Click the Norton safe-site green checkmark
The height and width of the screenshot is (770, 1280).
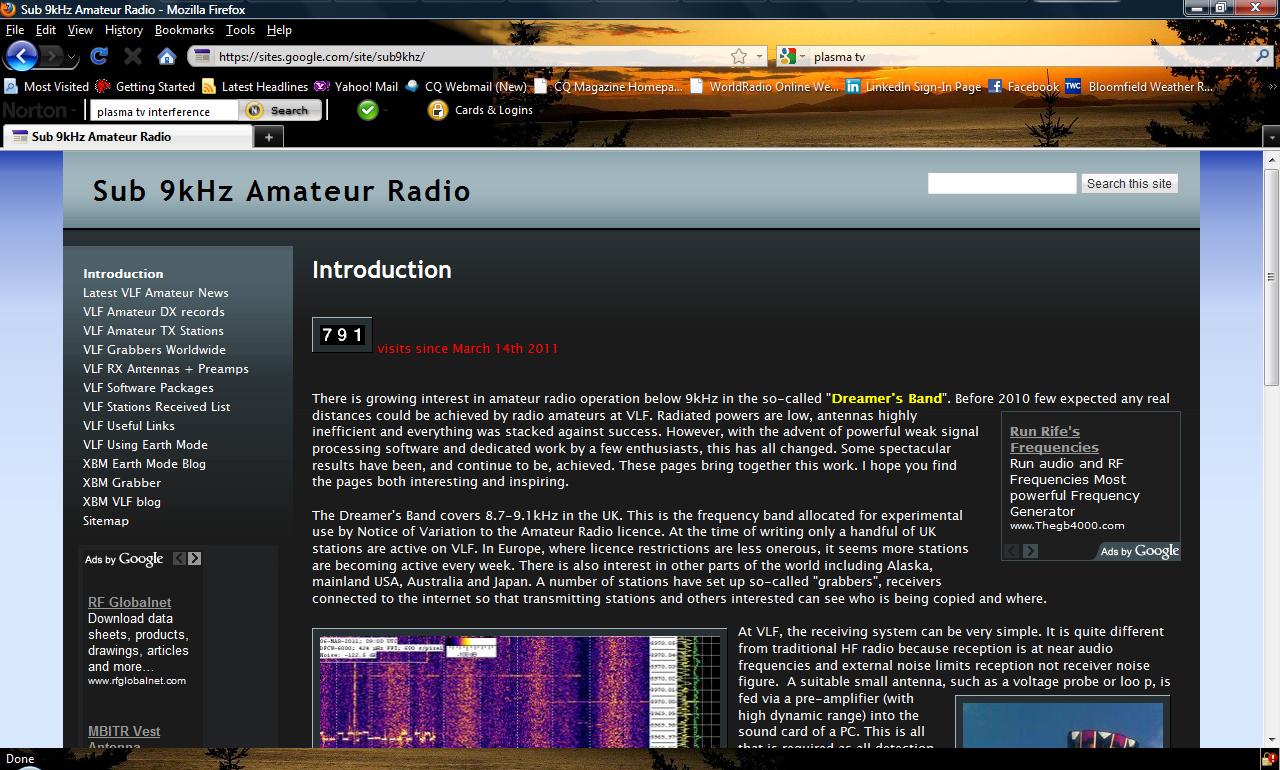(x=368, y=110)
